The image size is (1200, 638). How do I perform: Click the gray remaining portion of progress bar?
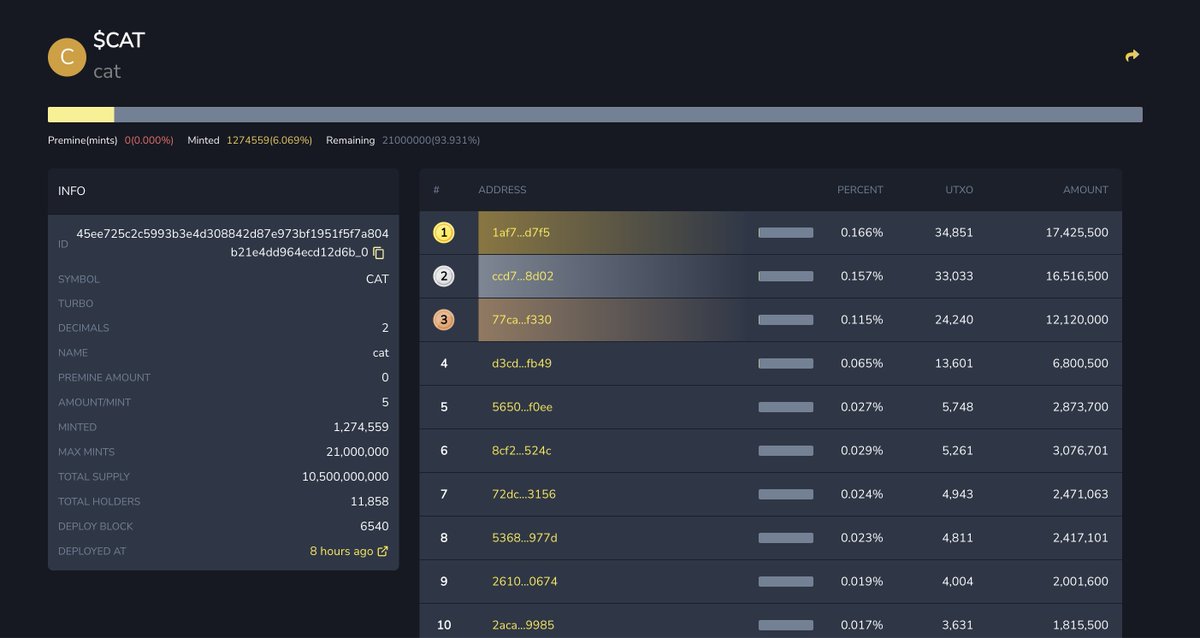click(628, 115)
